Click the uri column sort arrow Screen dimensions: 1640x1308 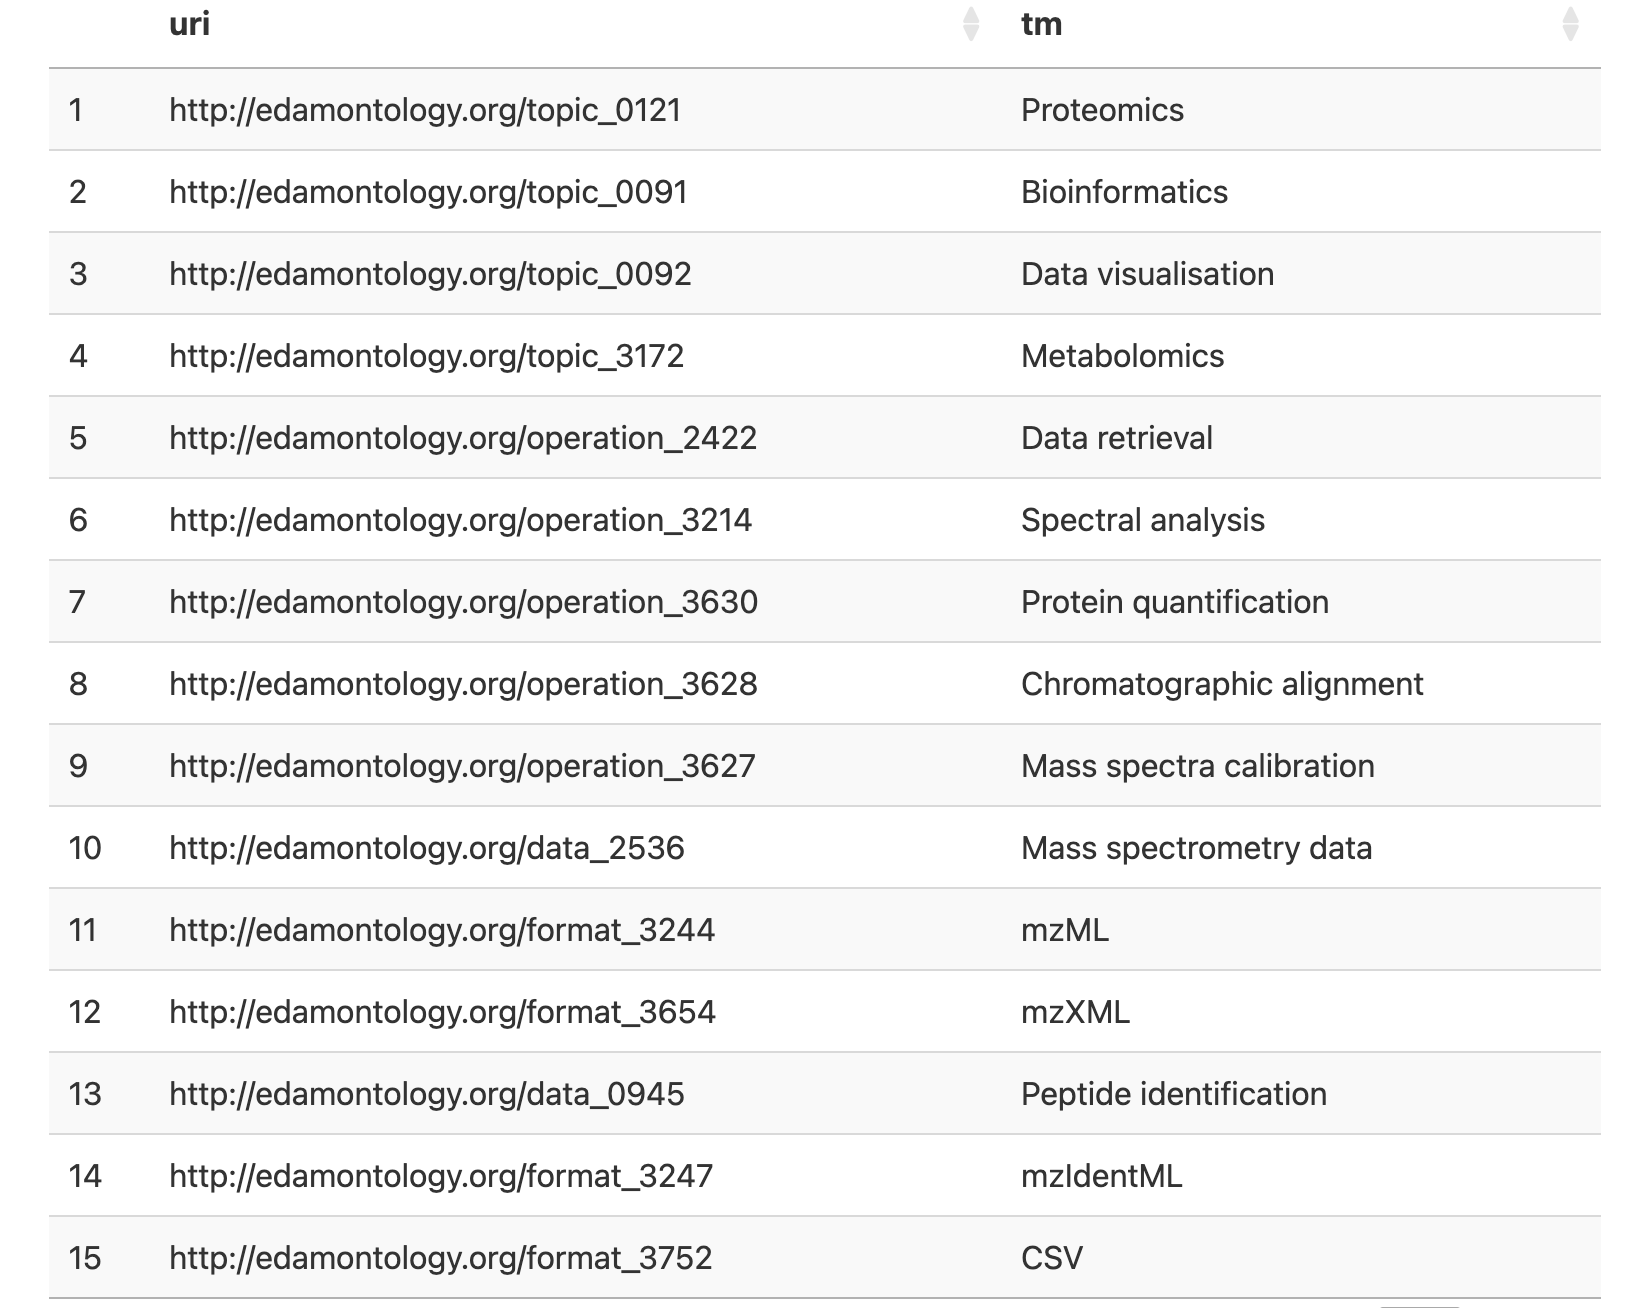tap(968, 25)
